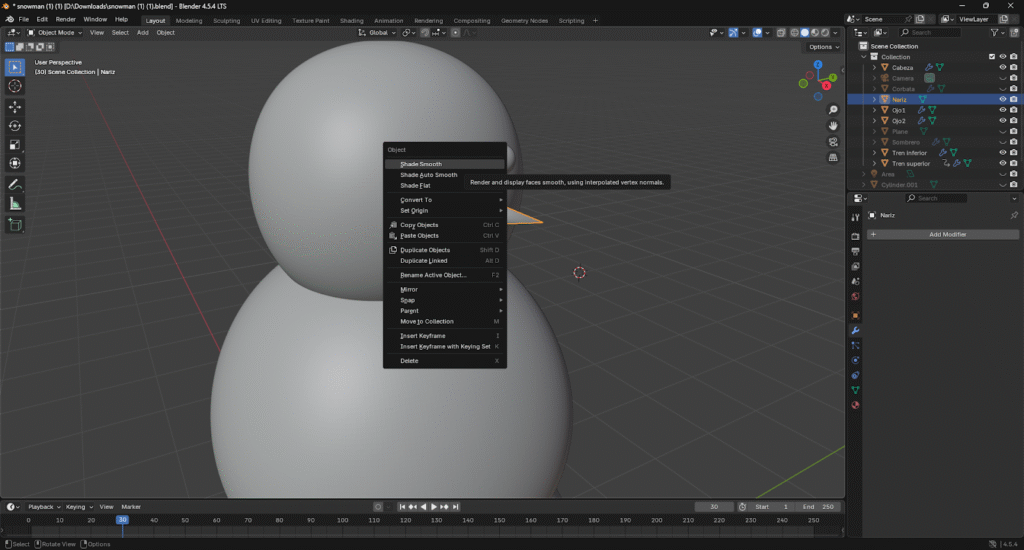Open the Material properties tab icon

(855, 405)
